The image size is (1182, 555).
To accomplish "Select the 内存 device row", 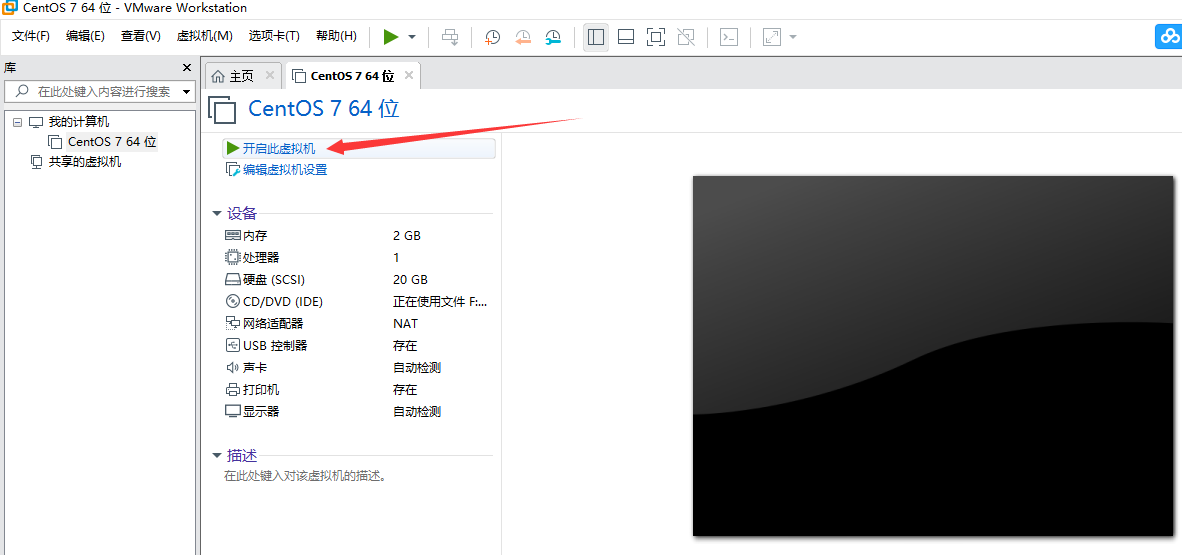I will 358,235.
